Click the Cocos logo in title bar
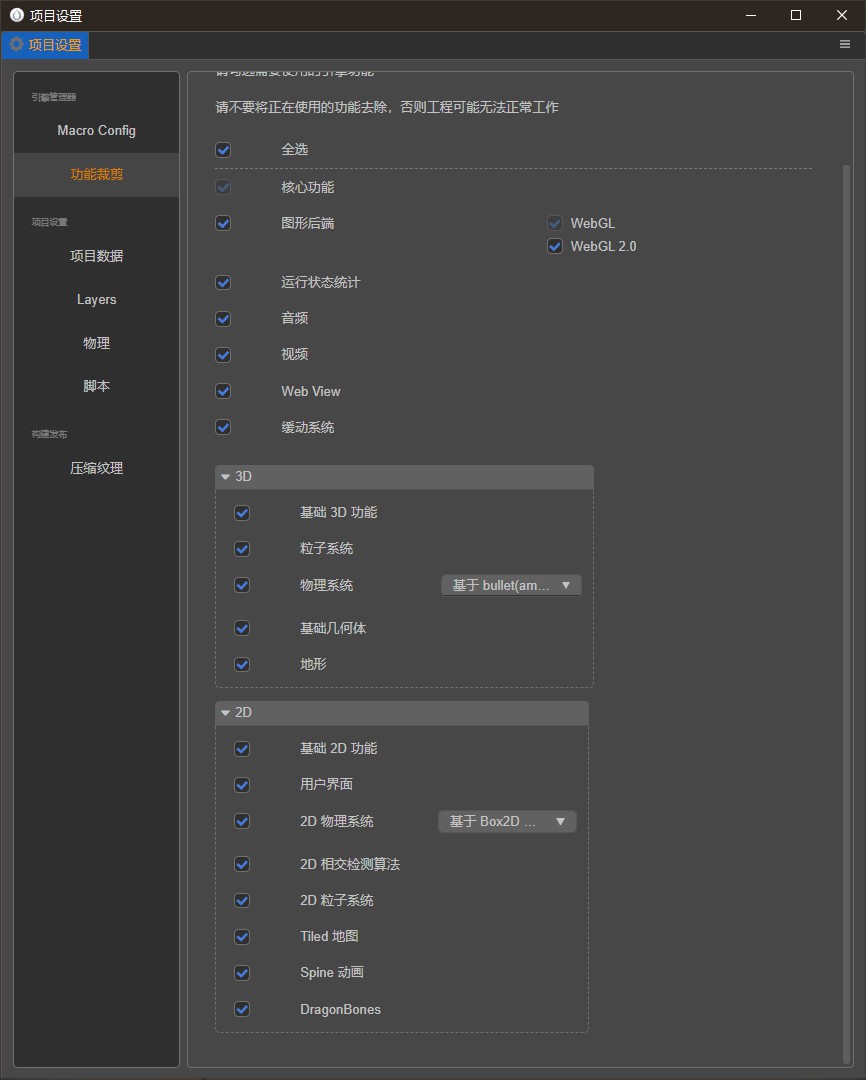This screenshot has width=866, height=1080. (16, 15)
